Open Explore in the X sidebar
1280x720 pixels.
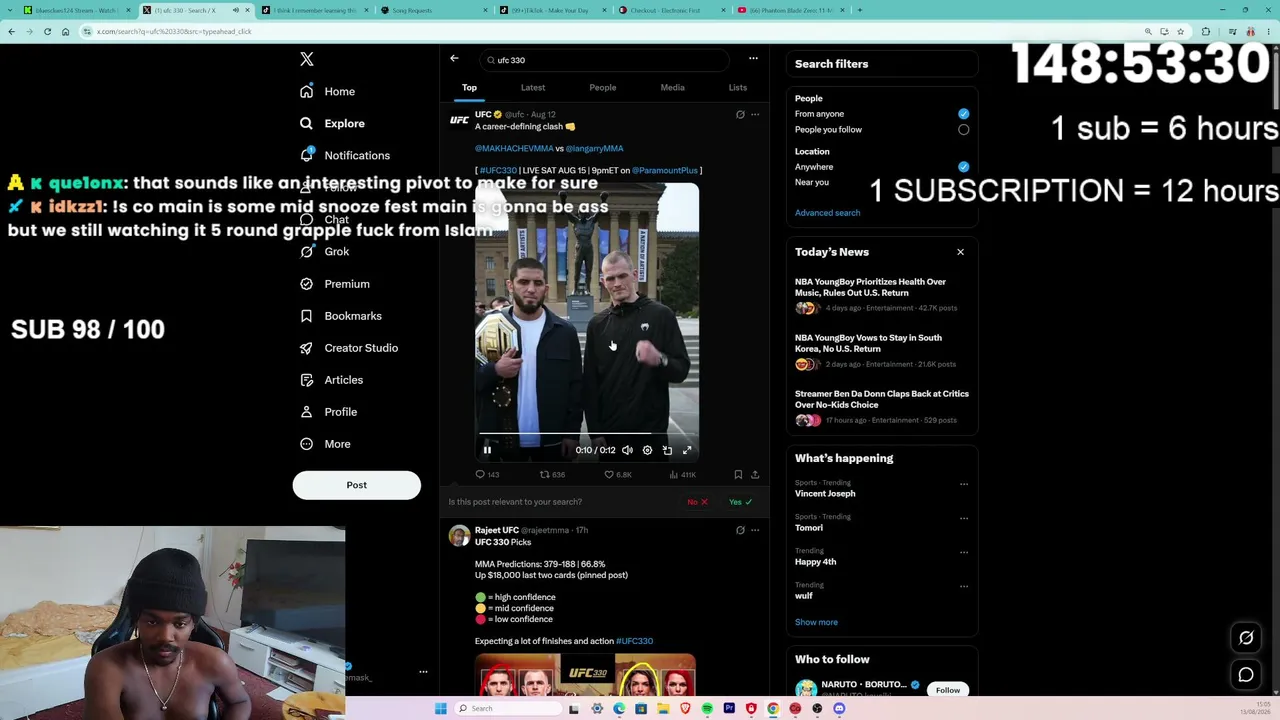point(332,124)
